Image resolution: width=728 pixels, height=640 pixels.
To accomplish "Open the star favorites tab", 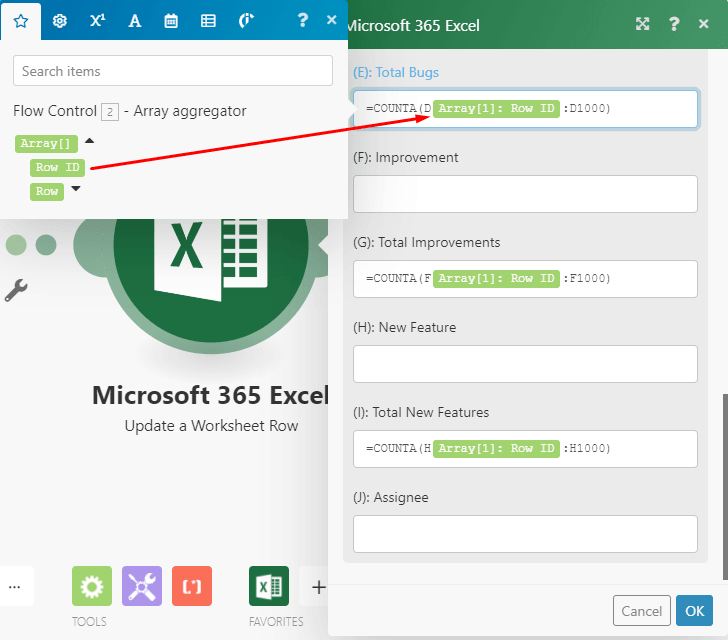I will [21, 20].
